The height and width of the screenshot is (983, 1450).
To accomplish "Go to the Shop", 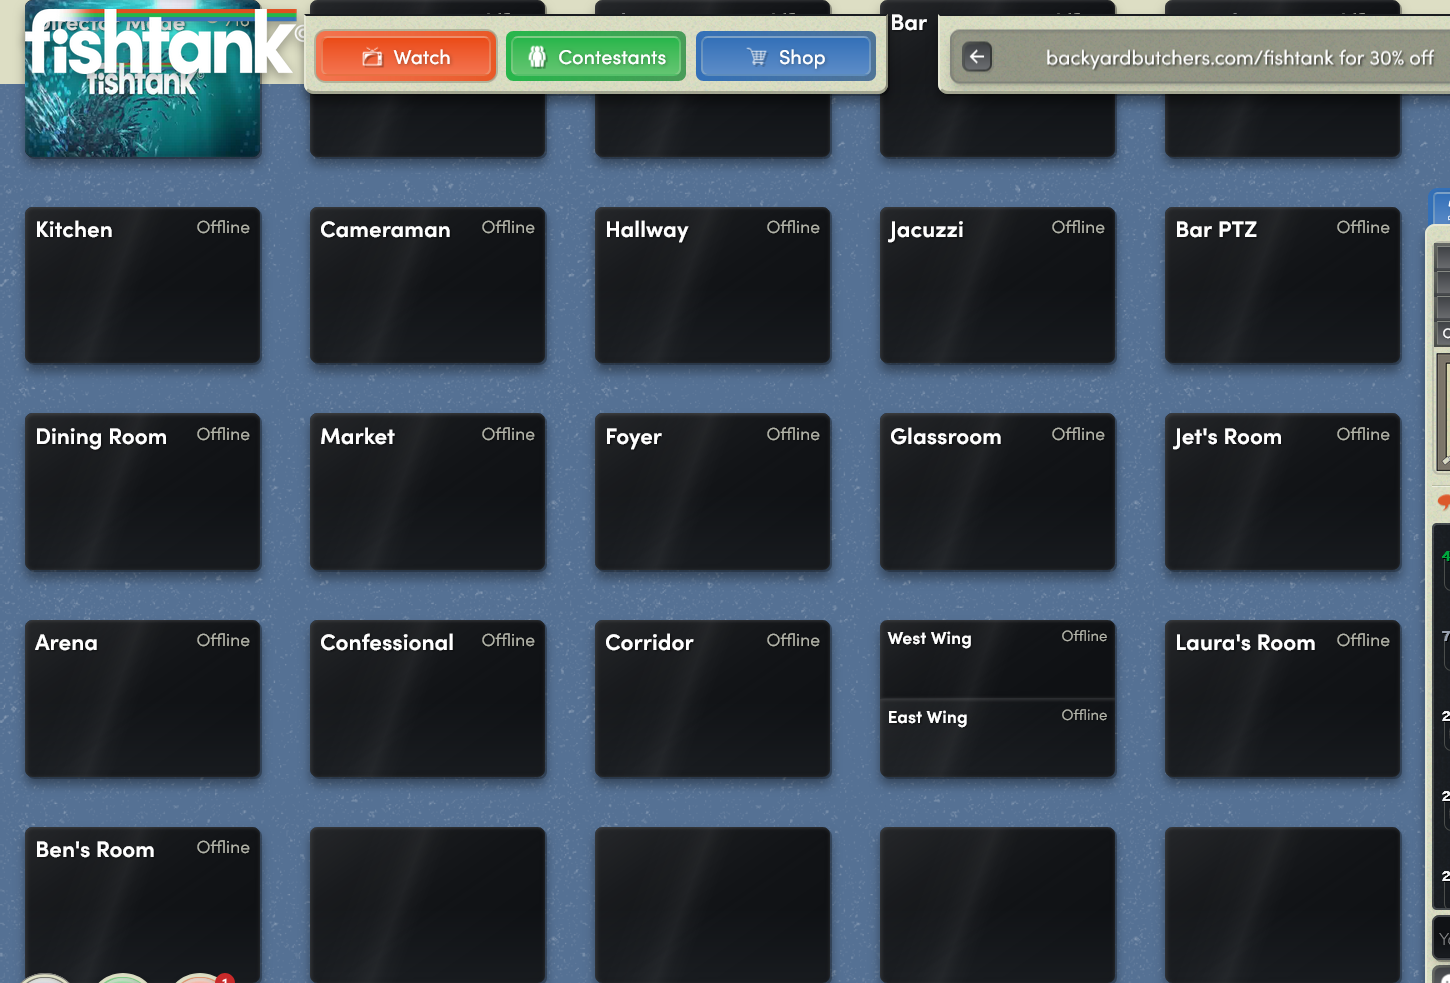I will pos(786,57).
